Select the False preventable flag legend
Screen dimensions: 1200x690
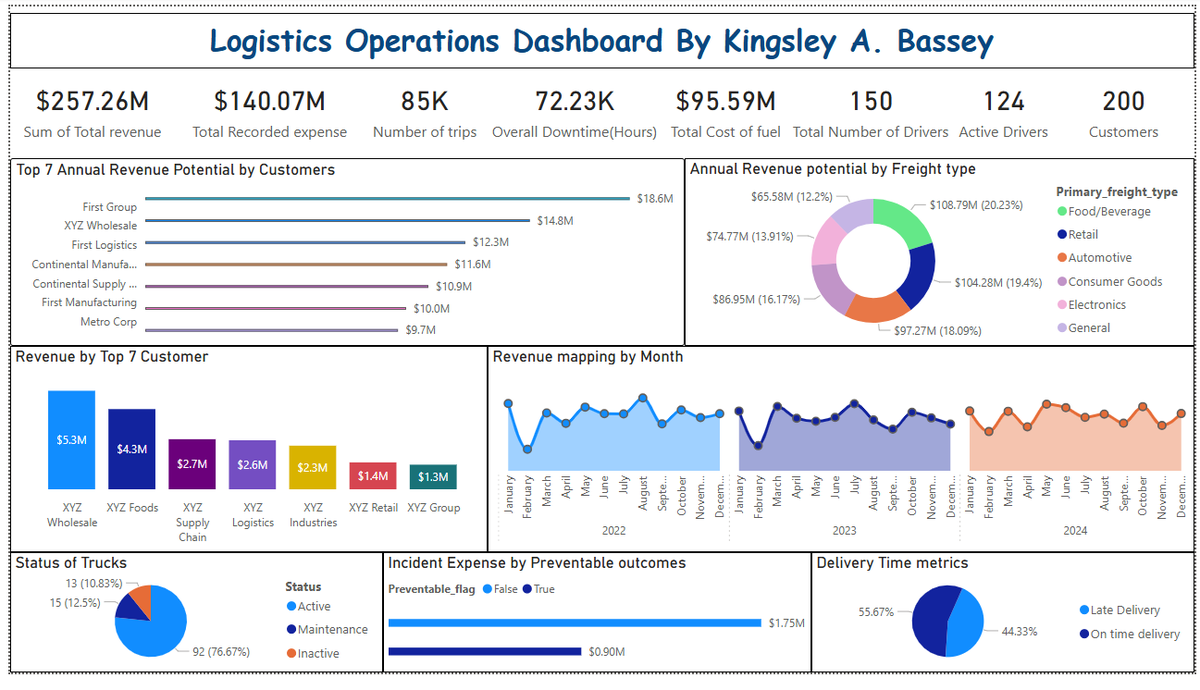click(500, 589)
